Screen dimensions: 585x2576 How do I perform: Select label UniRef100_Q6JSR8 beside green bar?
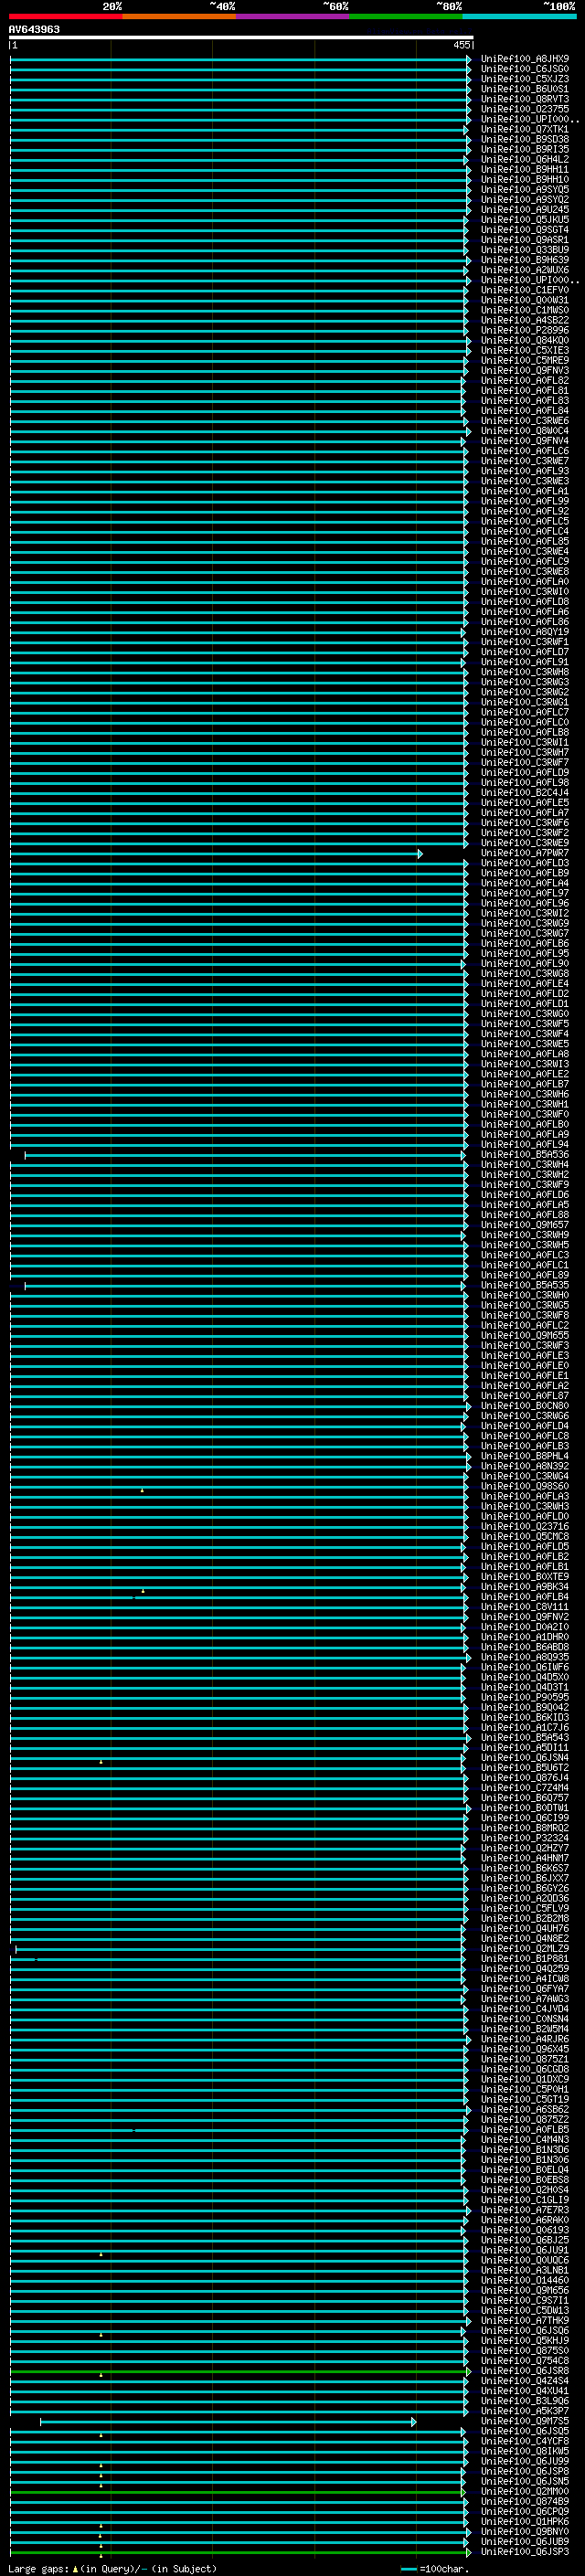525,2370
